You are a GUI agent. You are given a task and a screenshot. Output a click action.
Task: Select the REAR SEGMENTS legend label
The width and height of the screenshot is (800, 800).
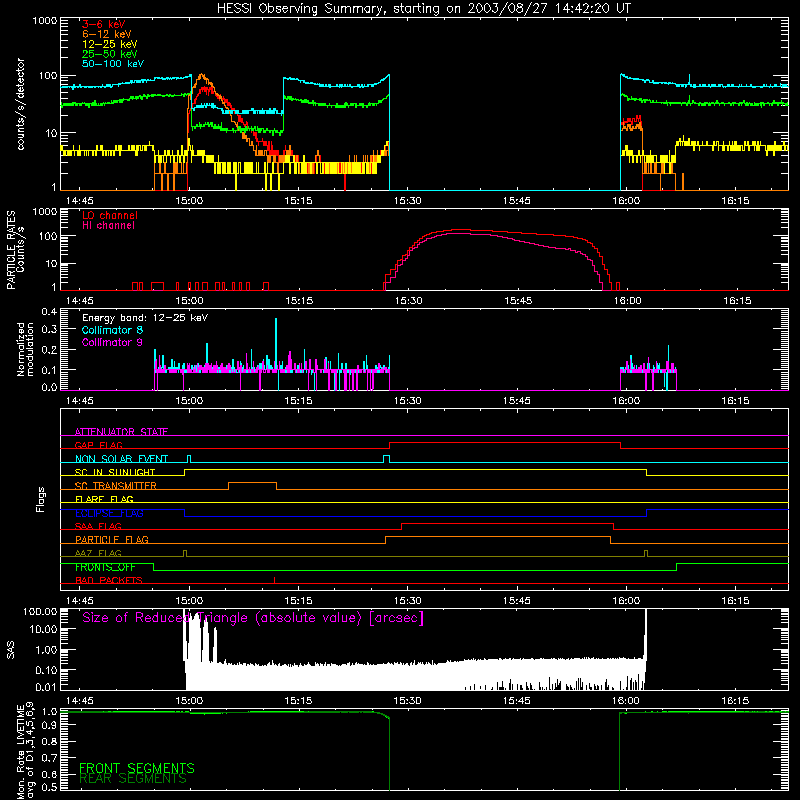coord(133,779)
